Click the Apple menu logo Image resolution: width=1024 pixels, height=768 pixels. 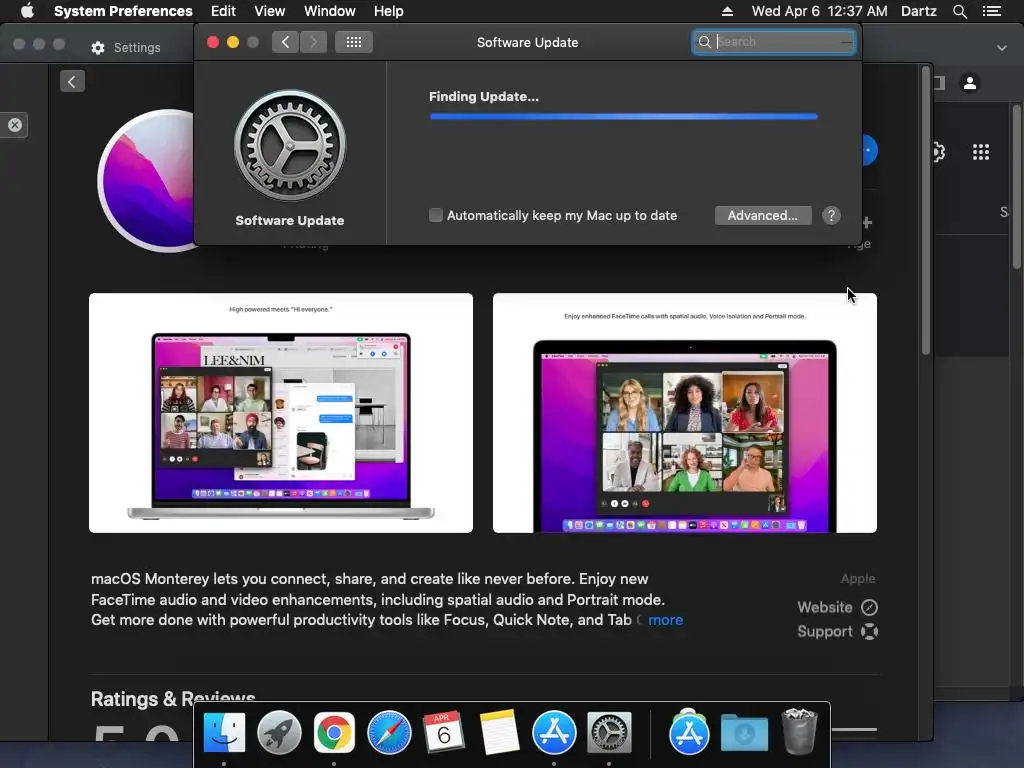27,10
